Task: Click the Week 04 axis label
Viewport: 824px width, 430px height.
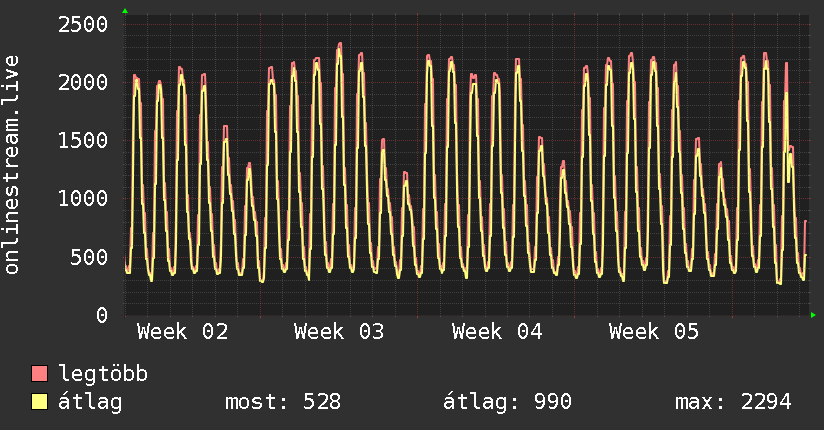Action: (x=497, y=332)
